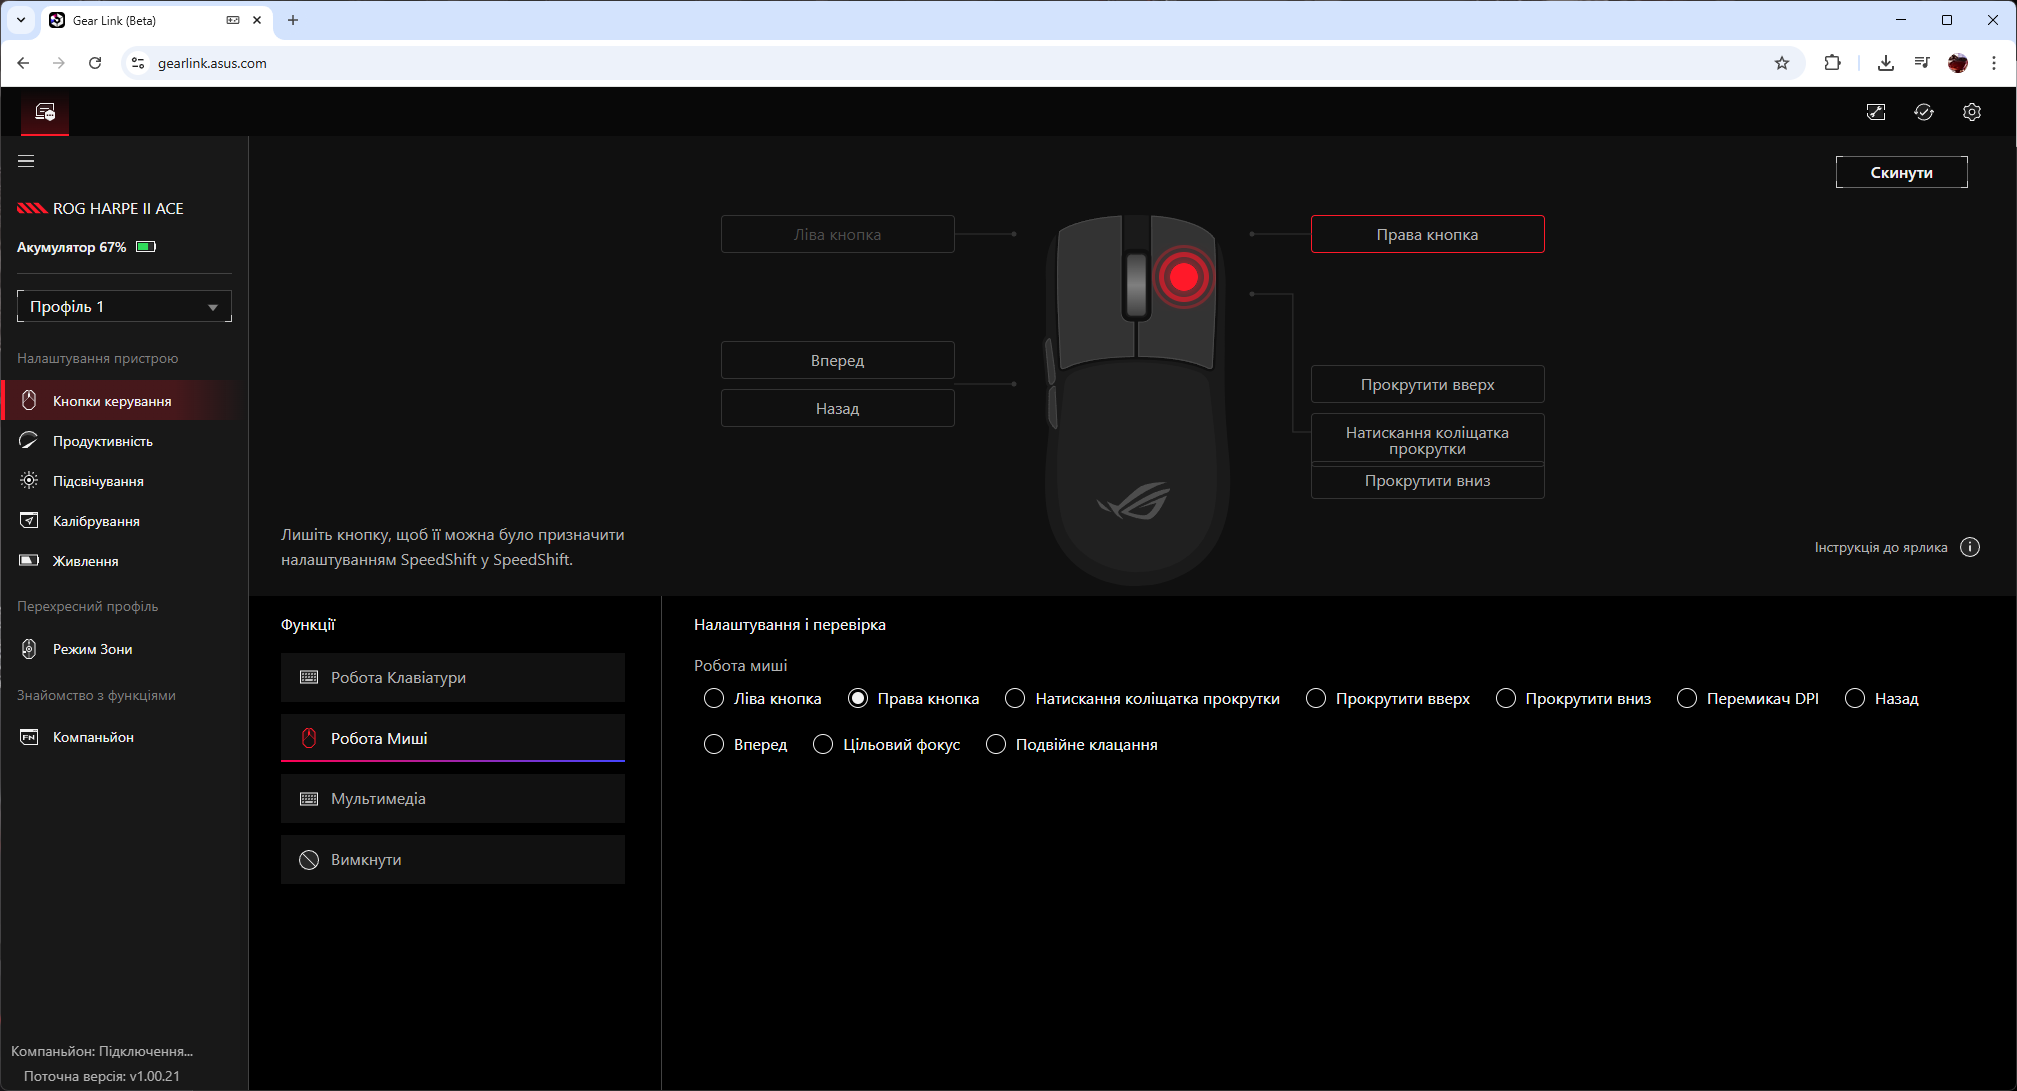This screenshot has width=2017, height=1091.
Task: Select the Вперед mouse button mapping
Action: (x=837, y=360)
